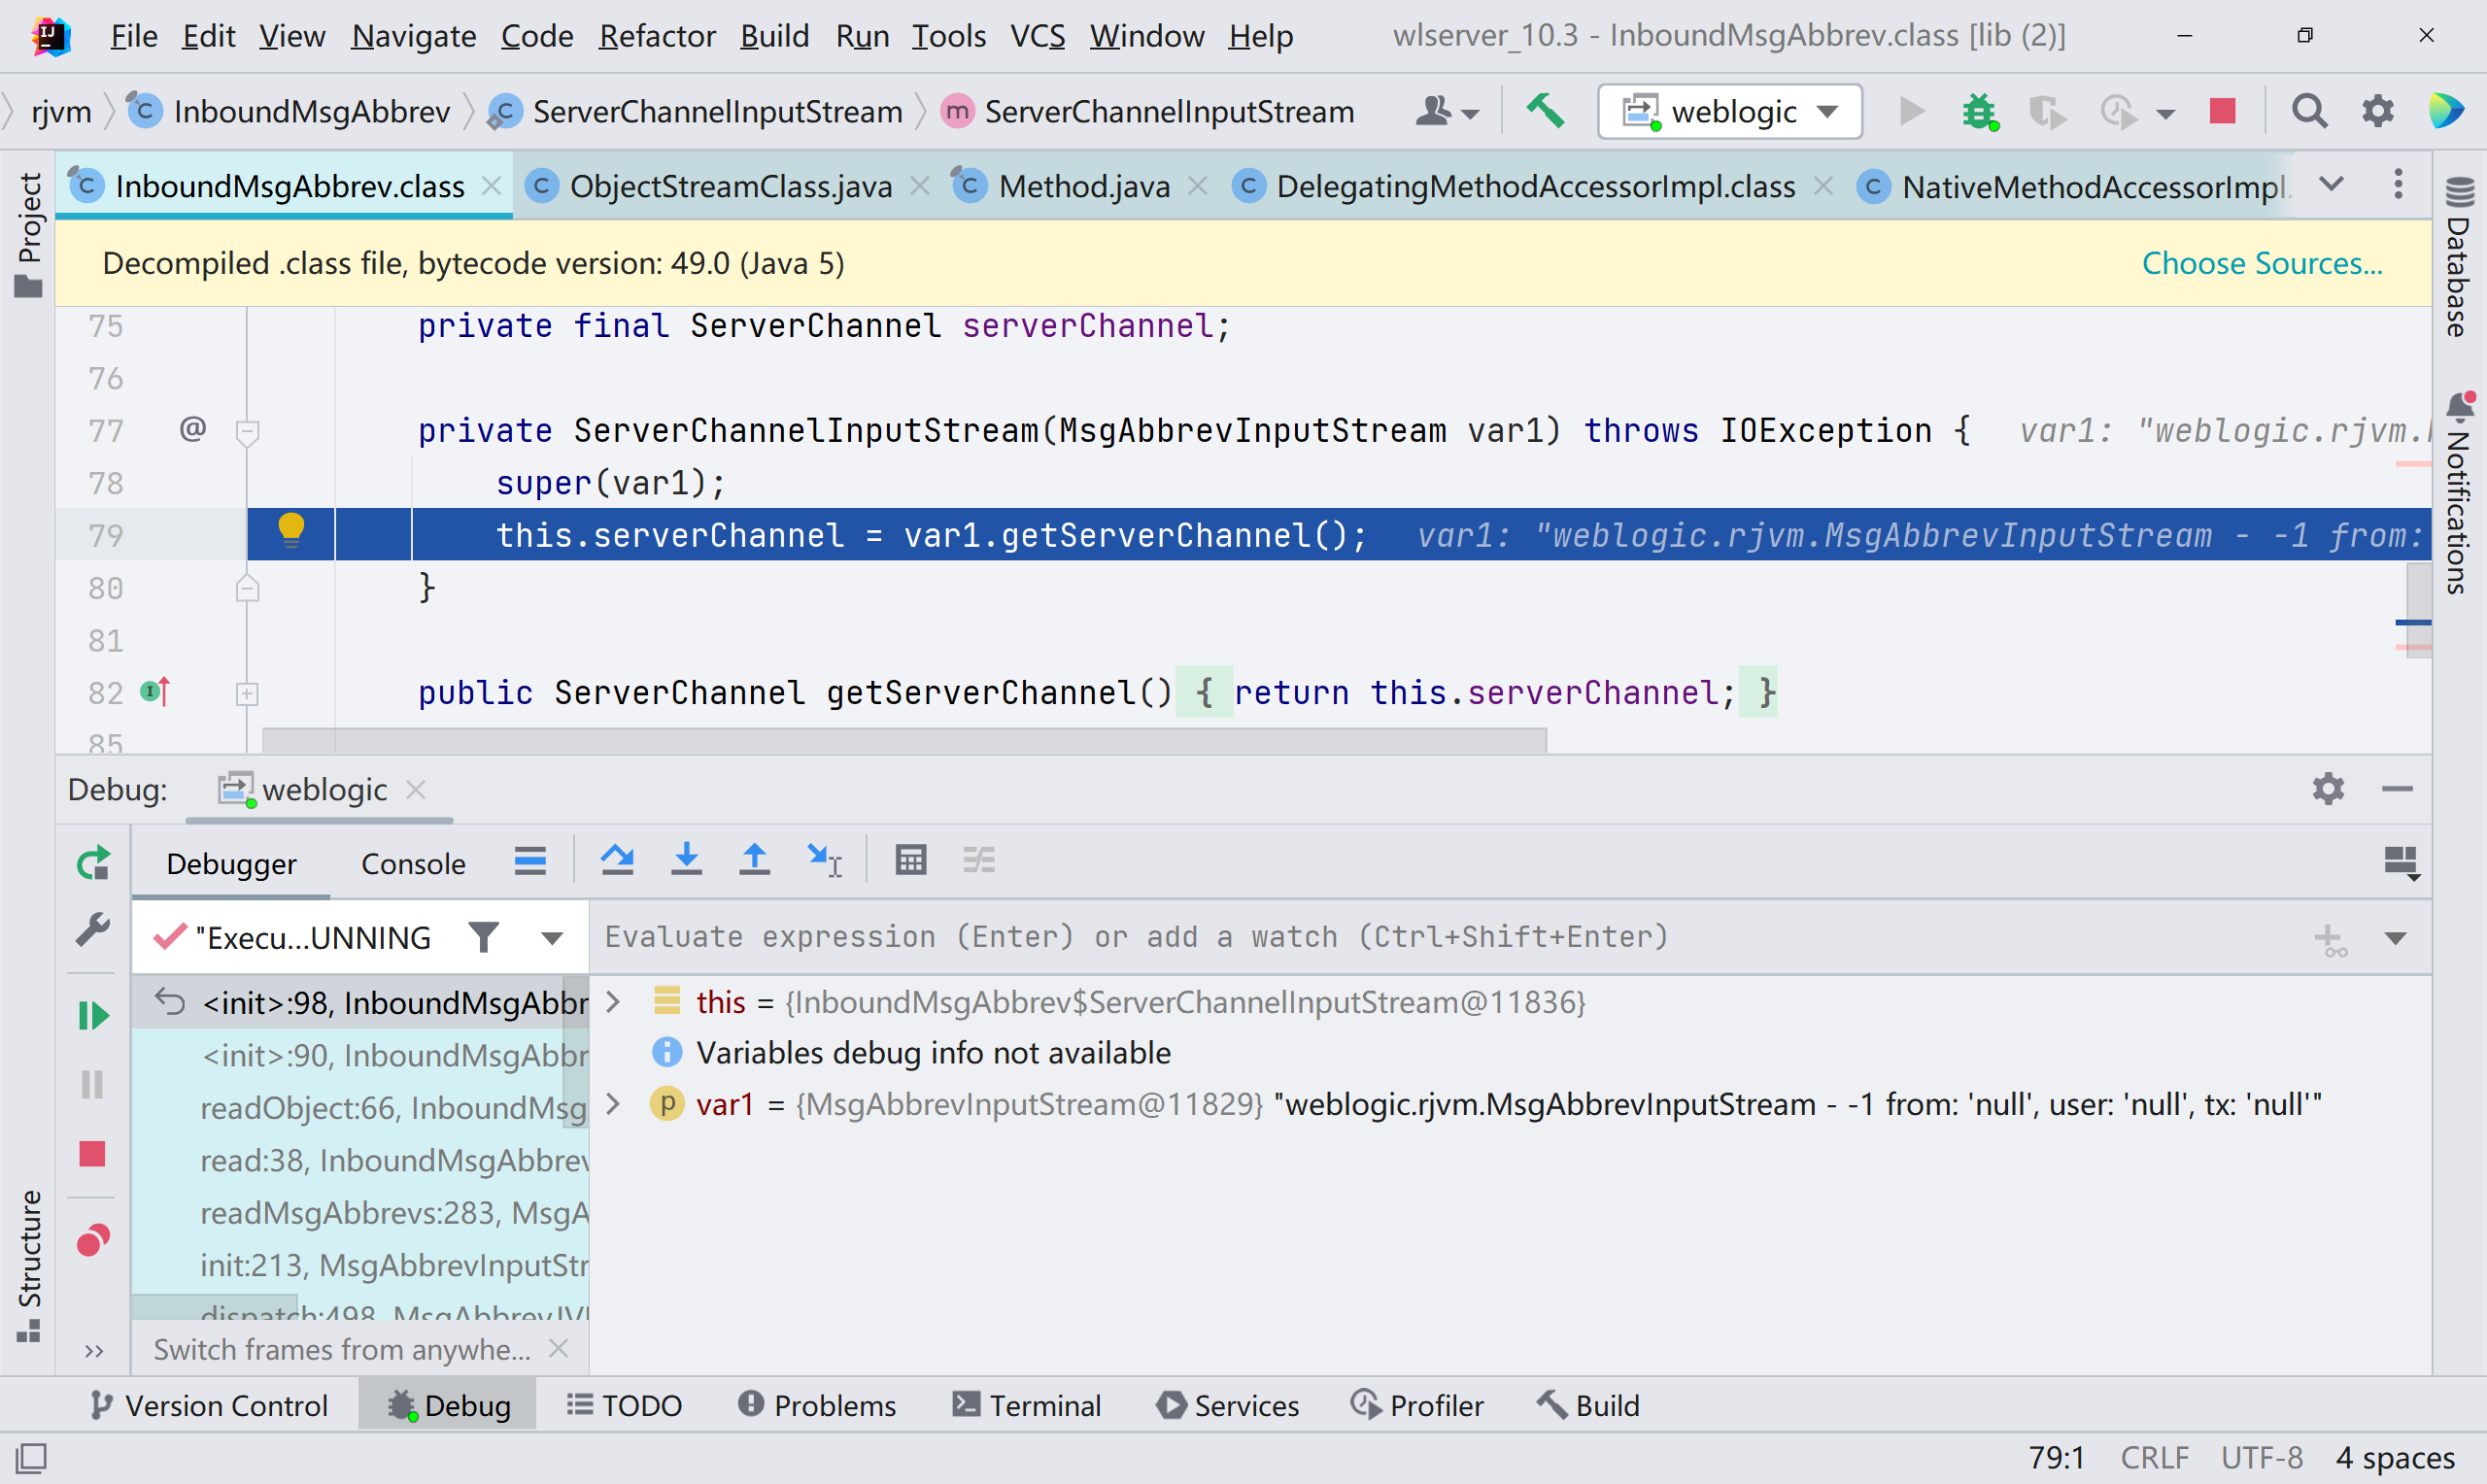Viewport: 2487px width, 1484px height.
Task: Expand the var1 variable node
Action: click(614, 1104)
